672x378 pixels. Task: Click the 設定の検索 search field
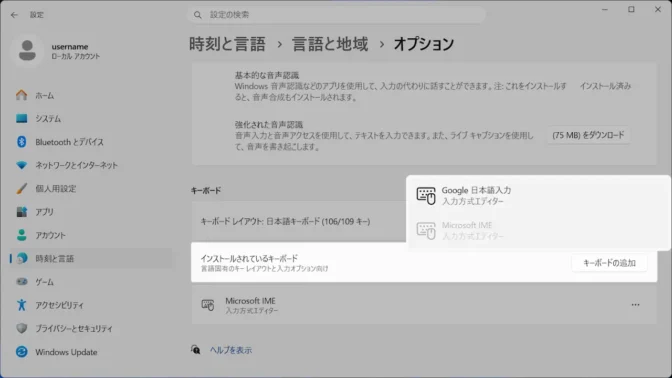(x=336, y=15)
